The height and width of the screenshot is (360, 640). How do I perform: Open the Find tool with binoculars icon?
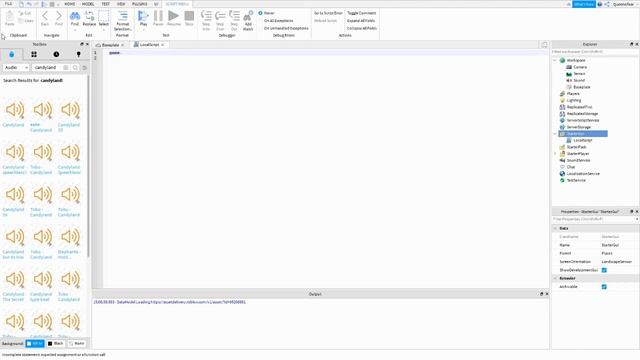tap(75, 18)
